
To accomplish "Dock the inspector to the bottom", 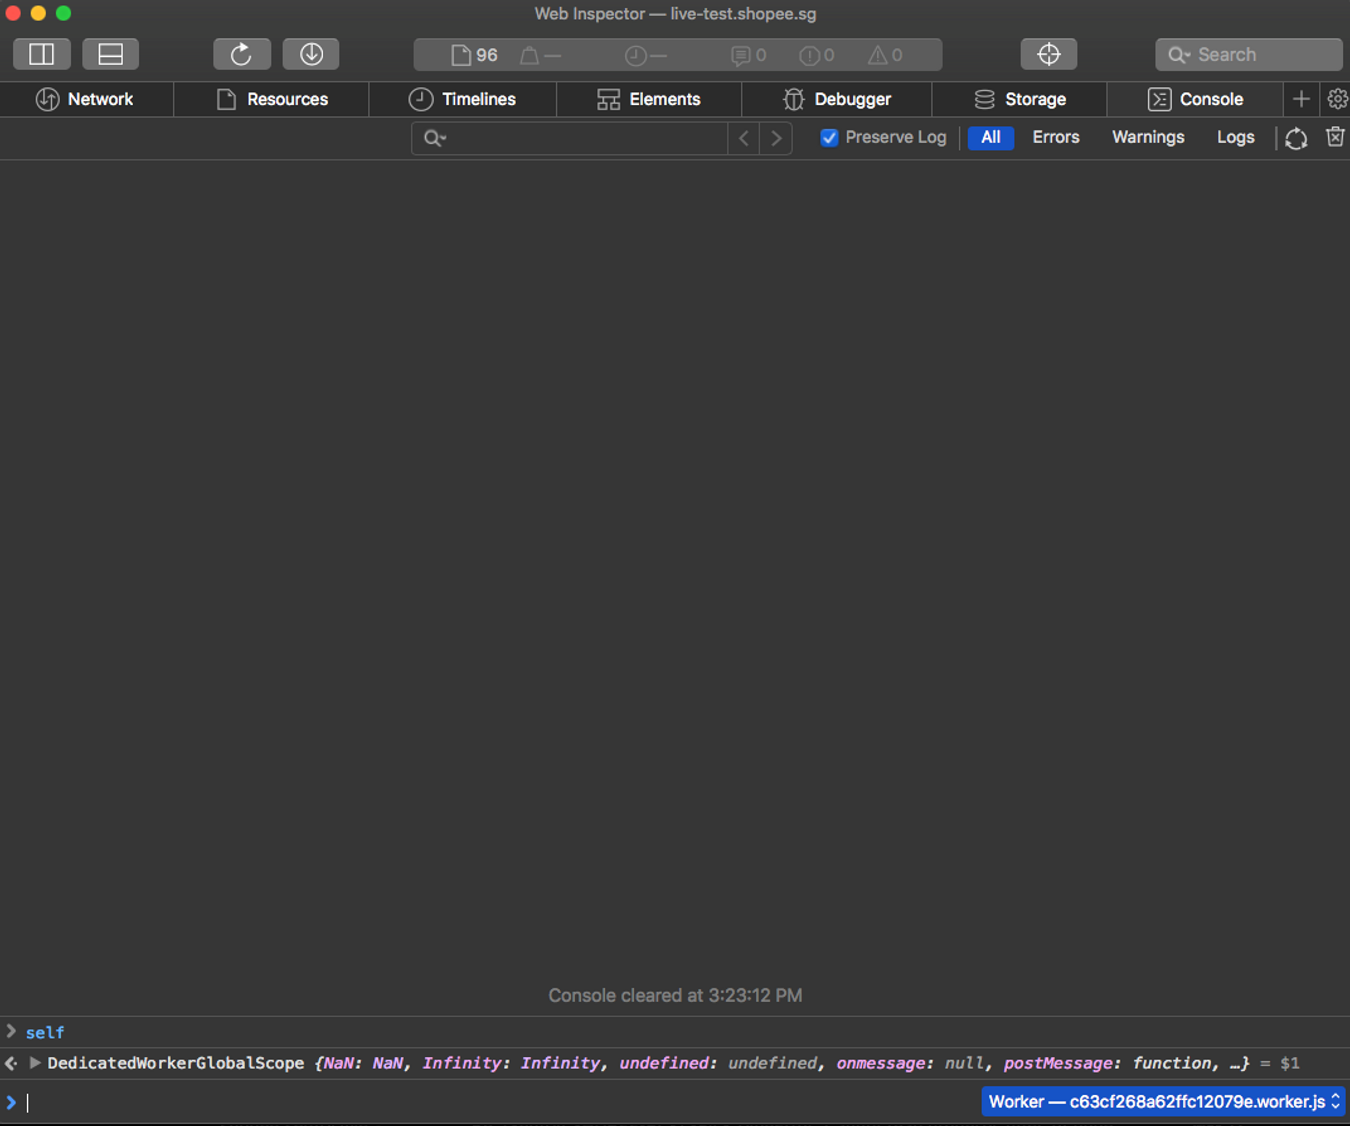I will [x=110, y=53].
